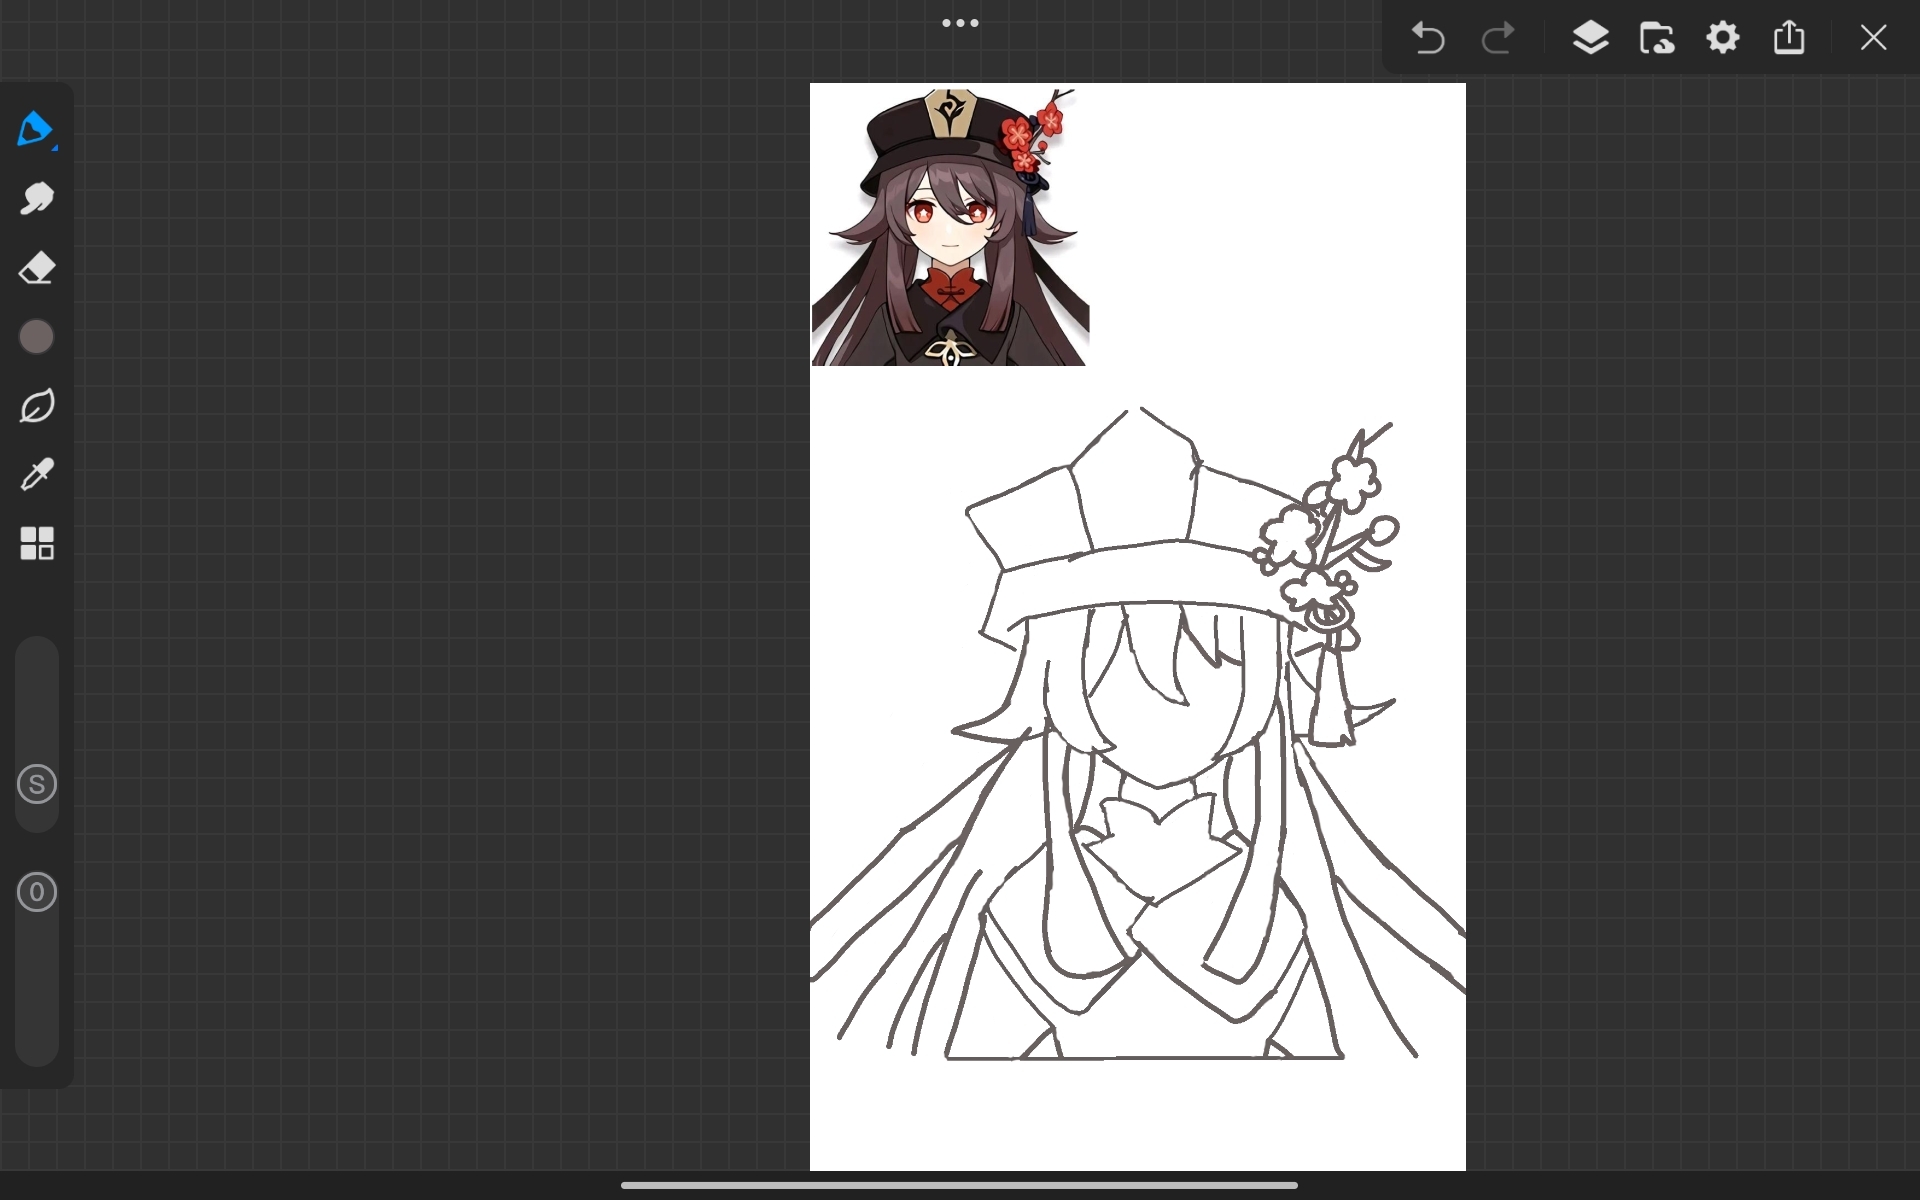Open the three-dot menu at top

pyautogui.click(x=960, y=23)
